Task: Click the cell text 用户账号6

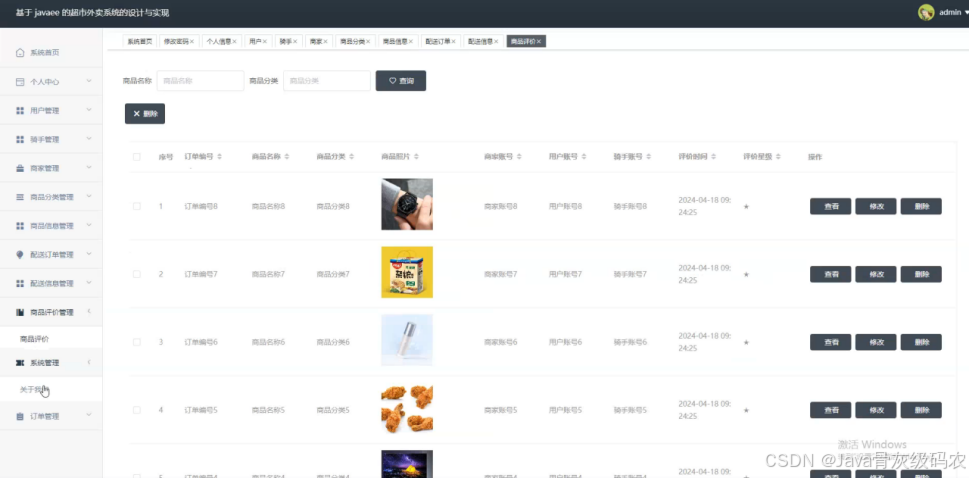Action: tap(565, 342)
